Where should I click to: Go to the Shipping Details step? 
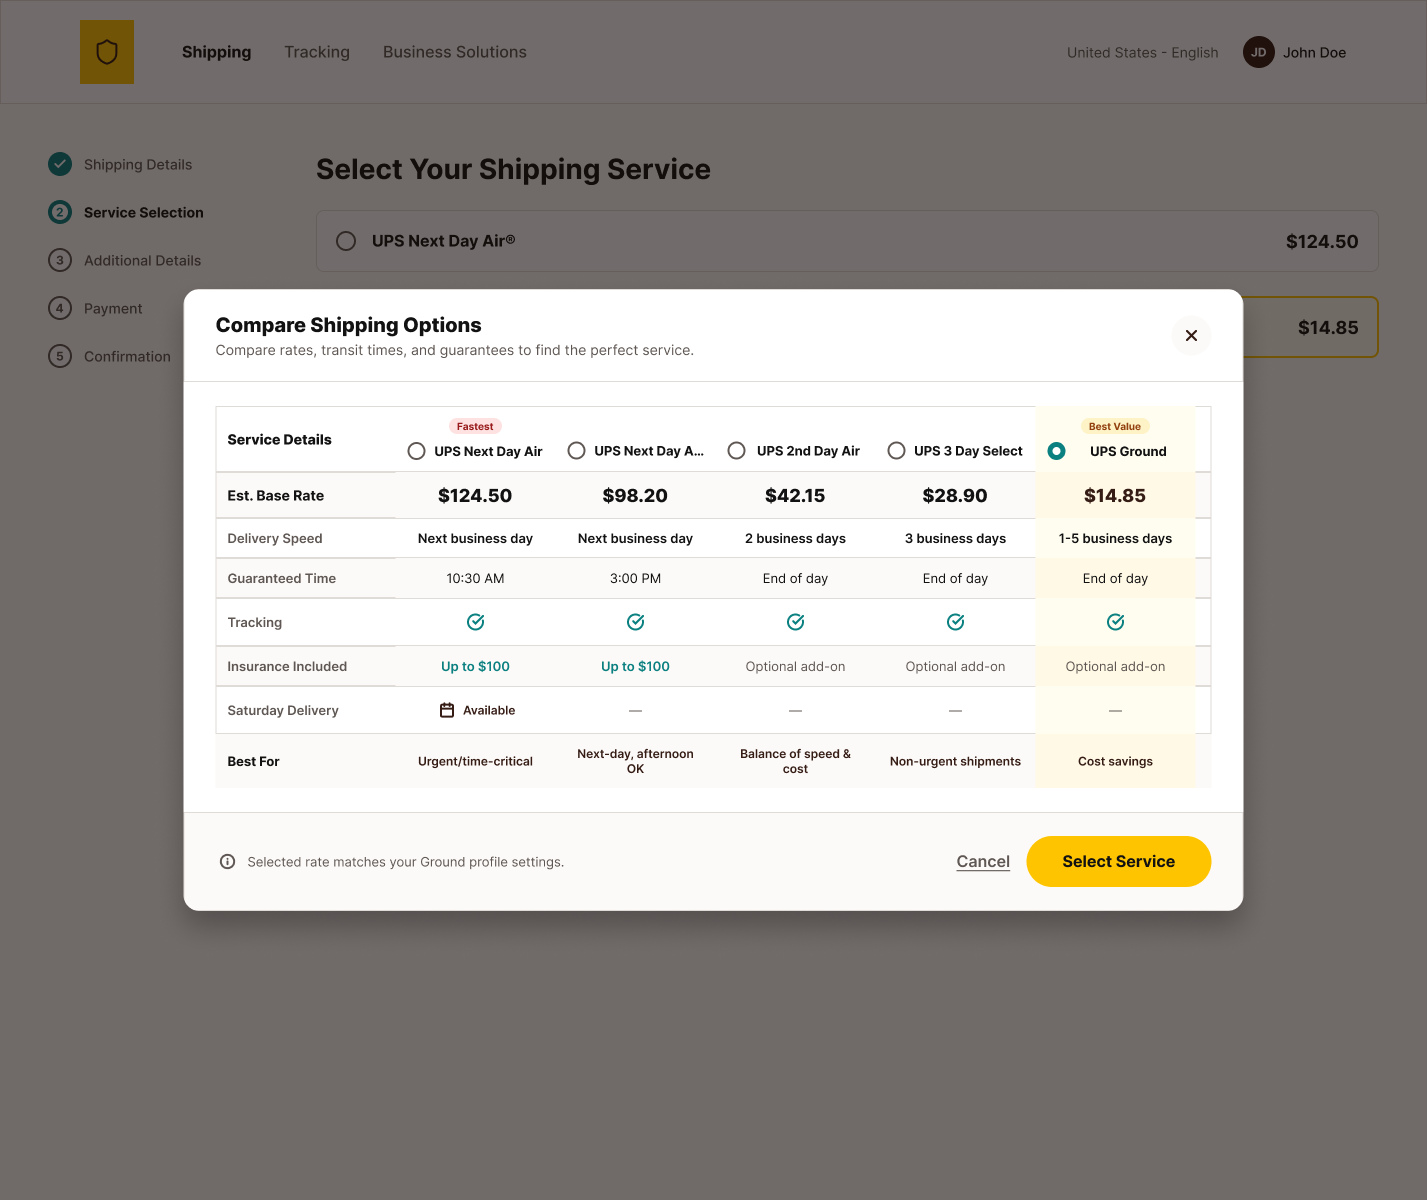pyautogui.click(x=138, y=164)
